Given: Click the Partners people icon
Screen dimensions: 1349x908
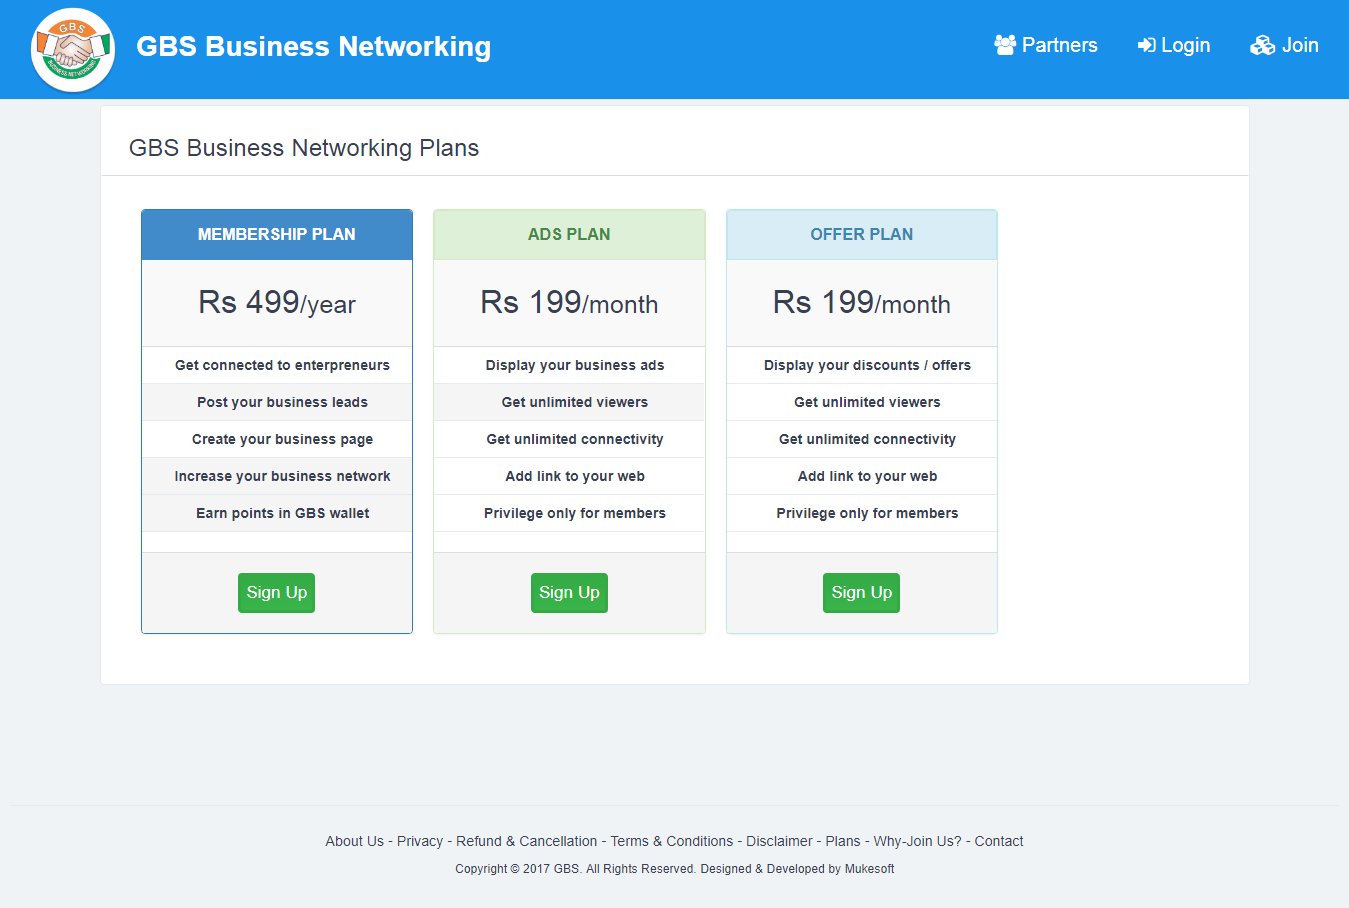Looking at the screenshot, I should (x=1005, y=45).
